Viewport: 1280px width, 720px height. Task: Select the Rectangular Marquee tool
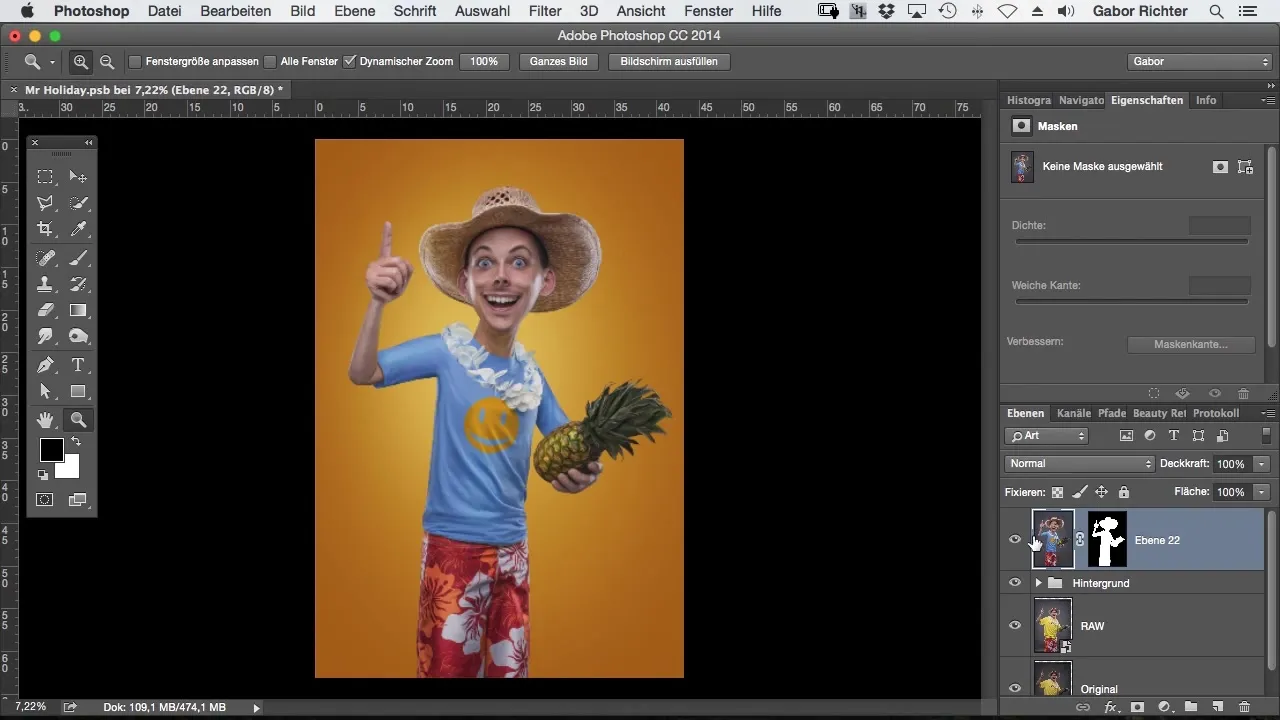pyautogui.click(x=45, y=177)
